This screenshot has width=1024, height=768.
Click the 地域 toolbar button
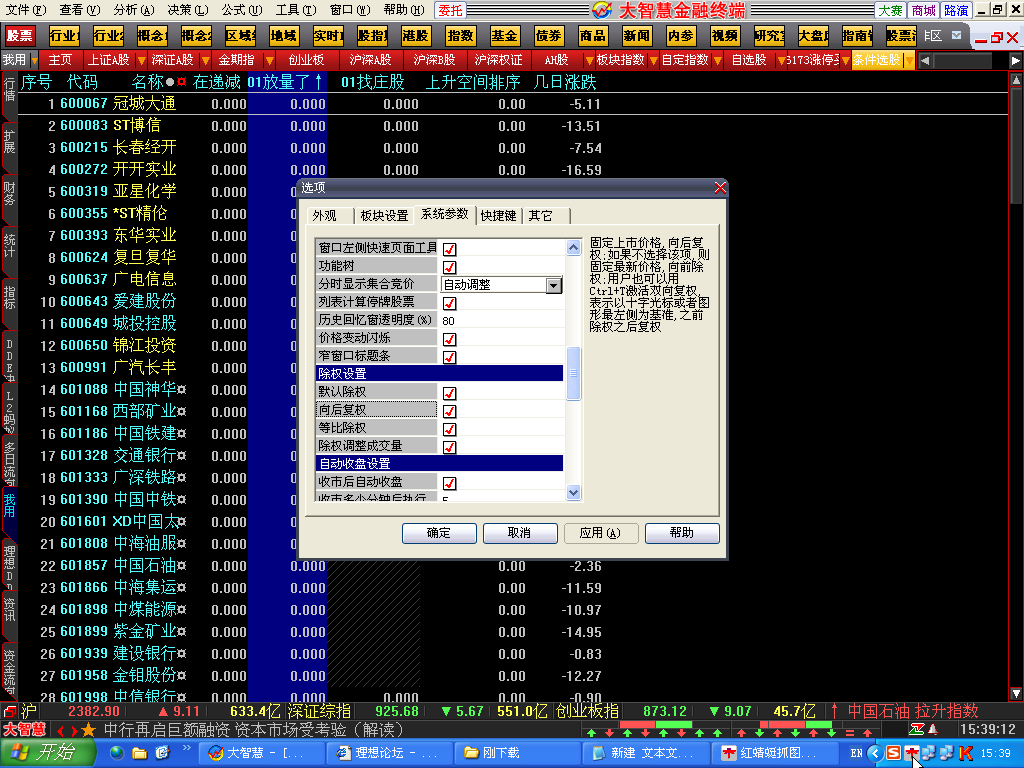(x=283, y=35)
